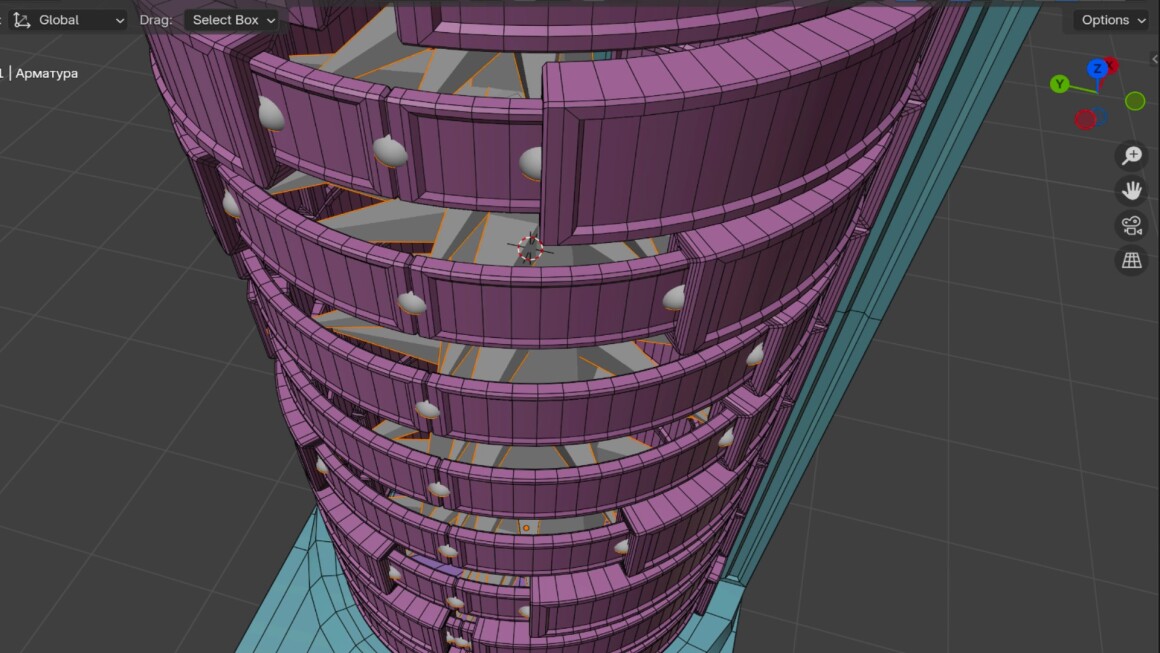
Task: Expand the sidebar using the right-edge arrow
Action: 1155,59
